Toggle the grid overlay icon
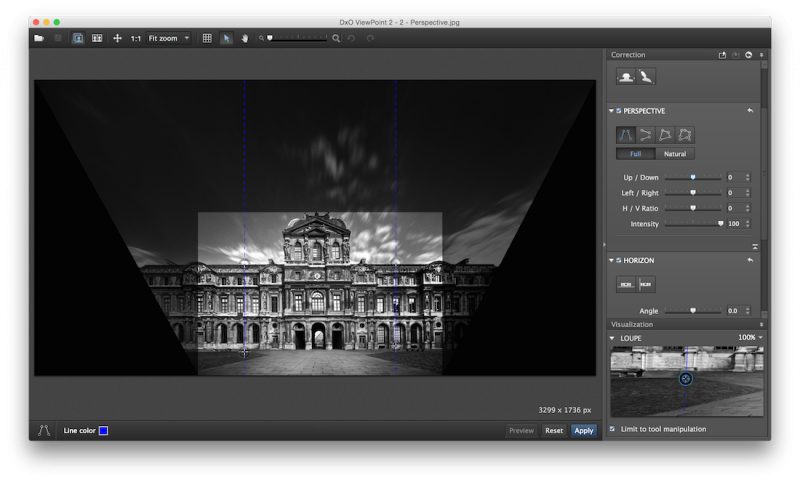The width and height of the screenshot is (800, 482). (207, 38)
